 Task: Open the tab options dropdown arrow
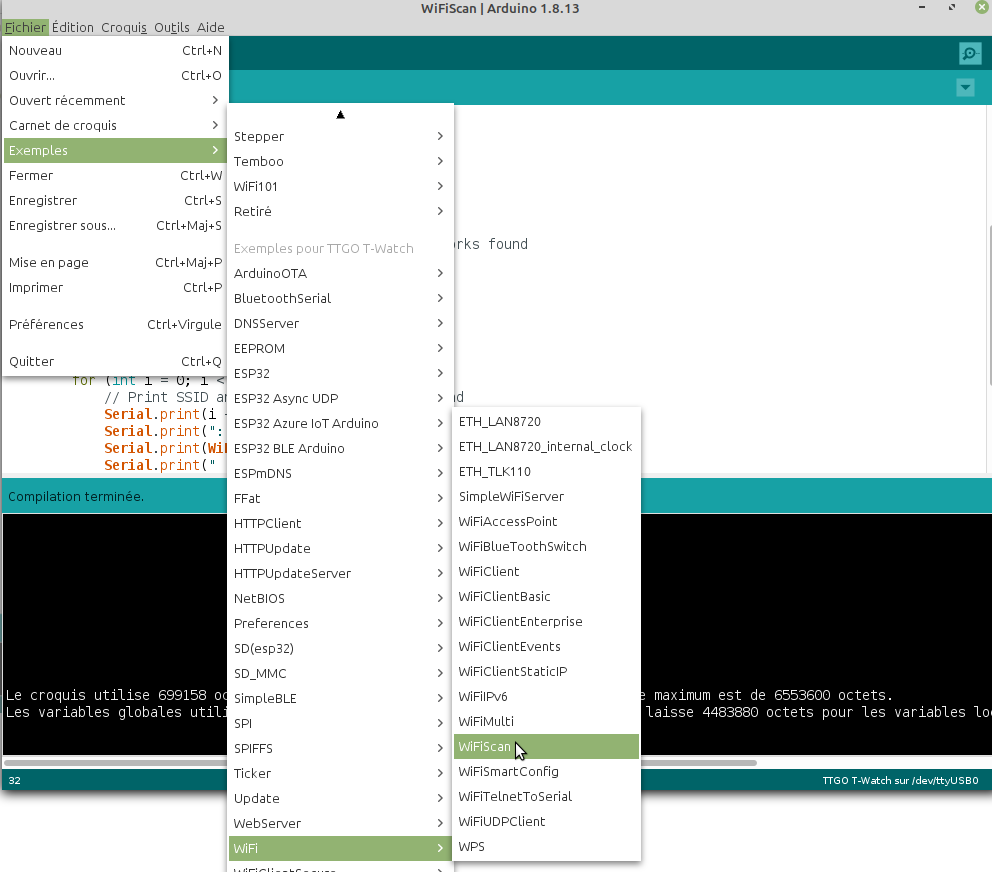click(965, 87)
